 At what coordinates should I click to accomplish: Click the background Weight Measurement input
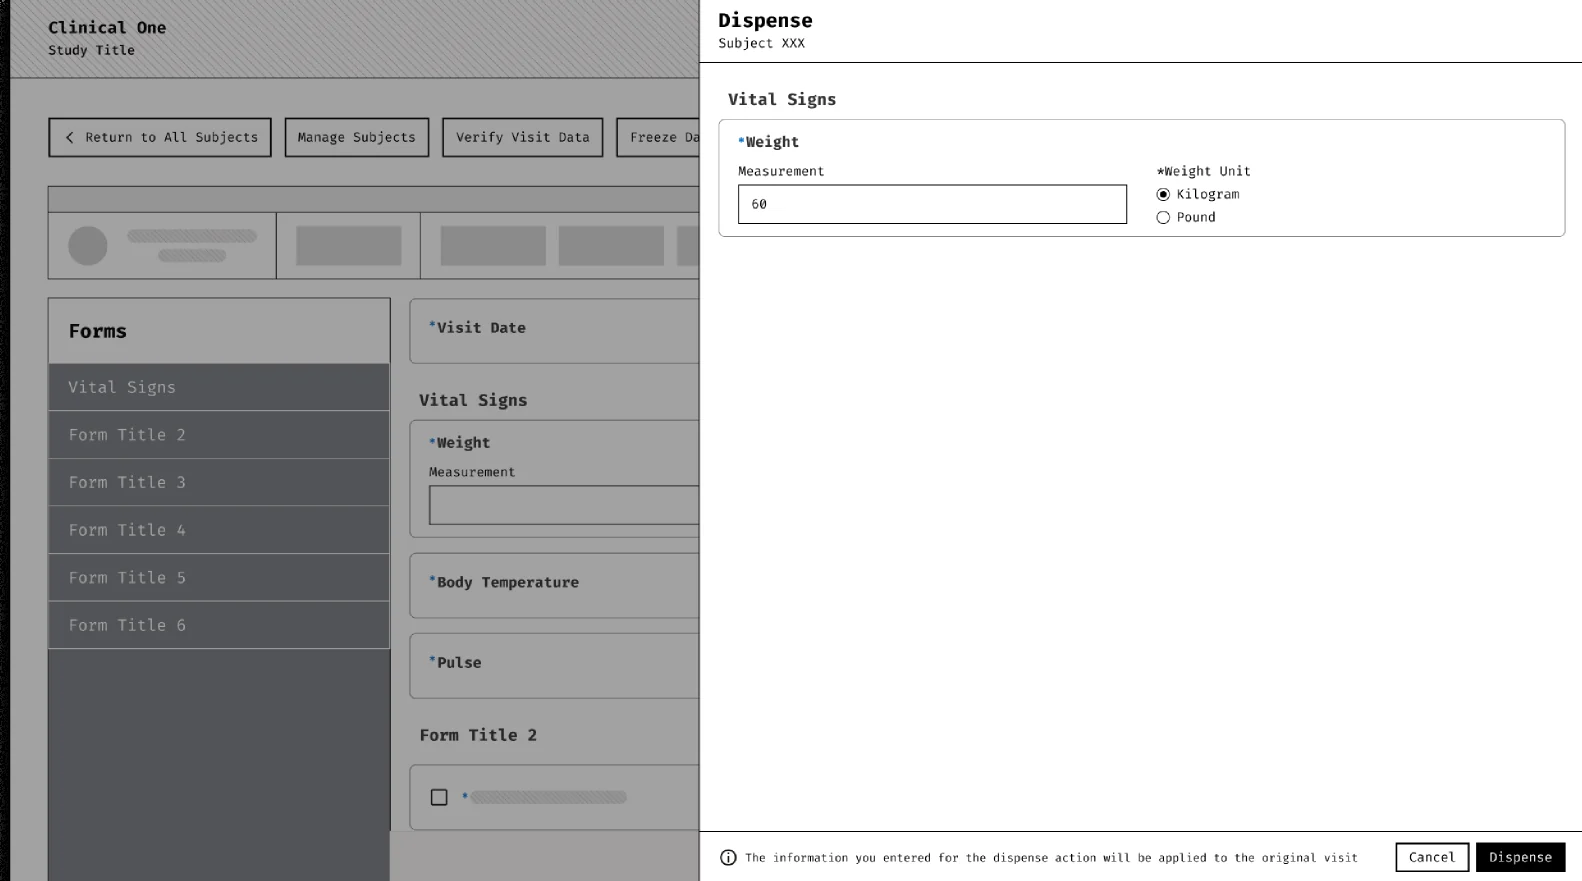click(564, 505)
